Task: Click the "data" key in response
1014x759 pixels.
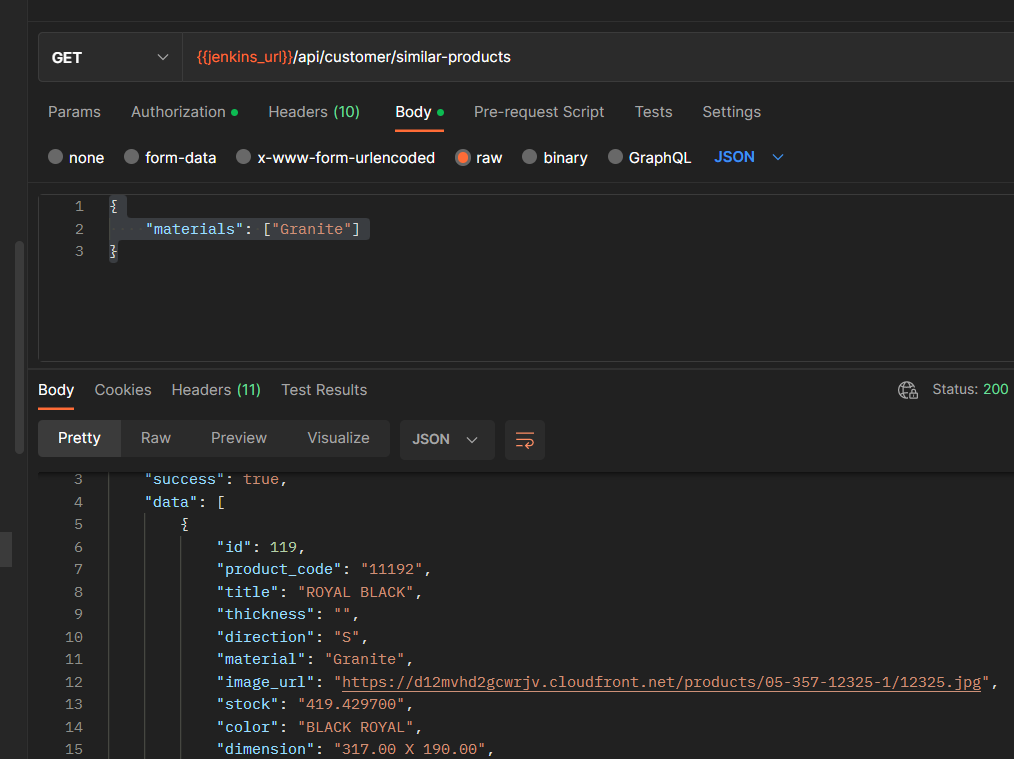Action: click(x=171, y=502)
